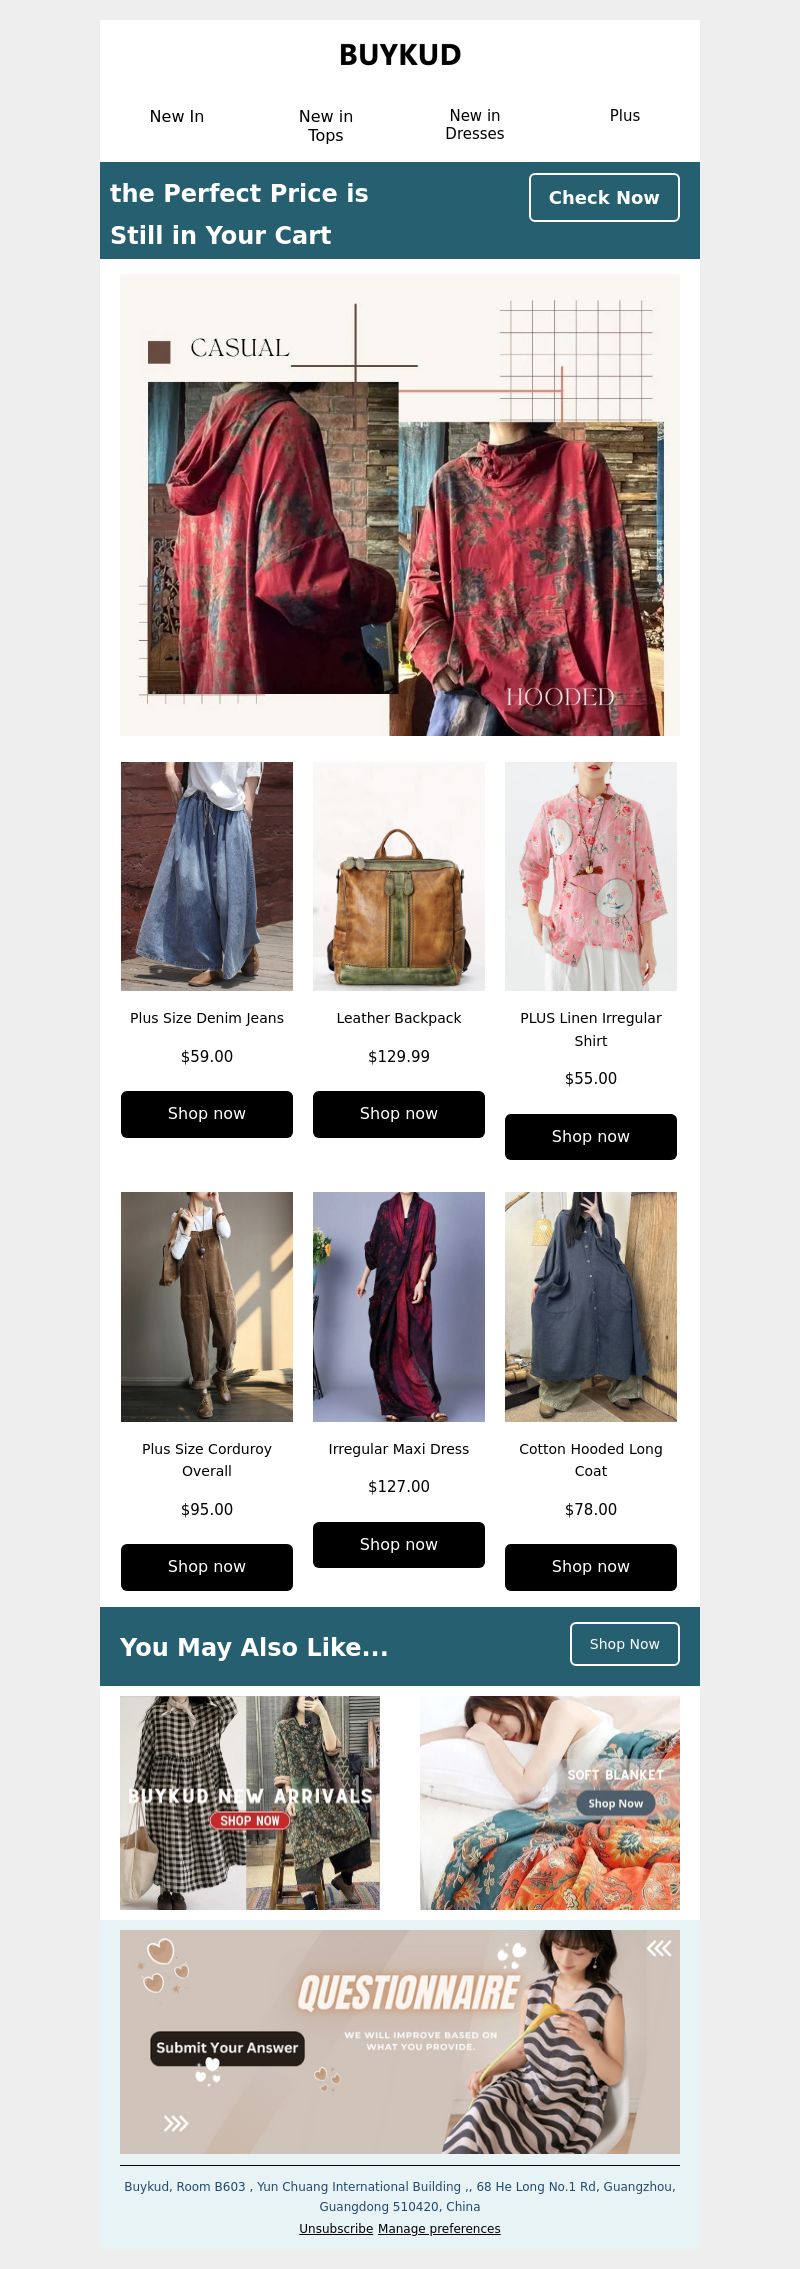The height and width of the screenshot is (2269, 800).
Task: Open the Leather Backpack product image
Action: pyautogui.click(x=399, y=876)
